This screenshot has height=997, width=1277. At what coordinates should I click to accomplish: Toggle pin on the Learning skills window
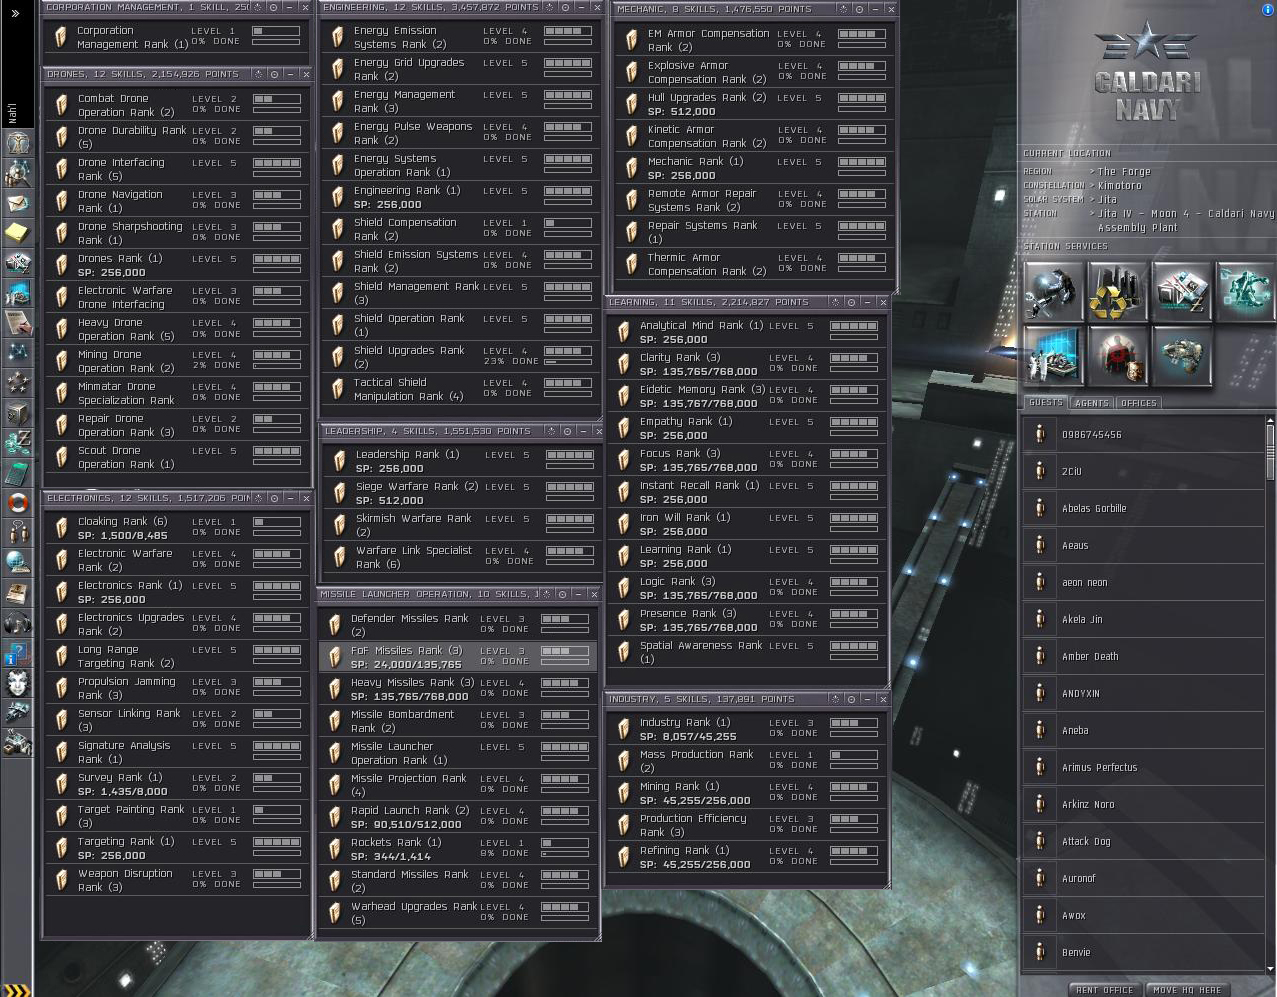[851, 302]
